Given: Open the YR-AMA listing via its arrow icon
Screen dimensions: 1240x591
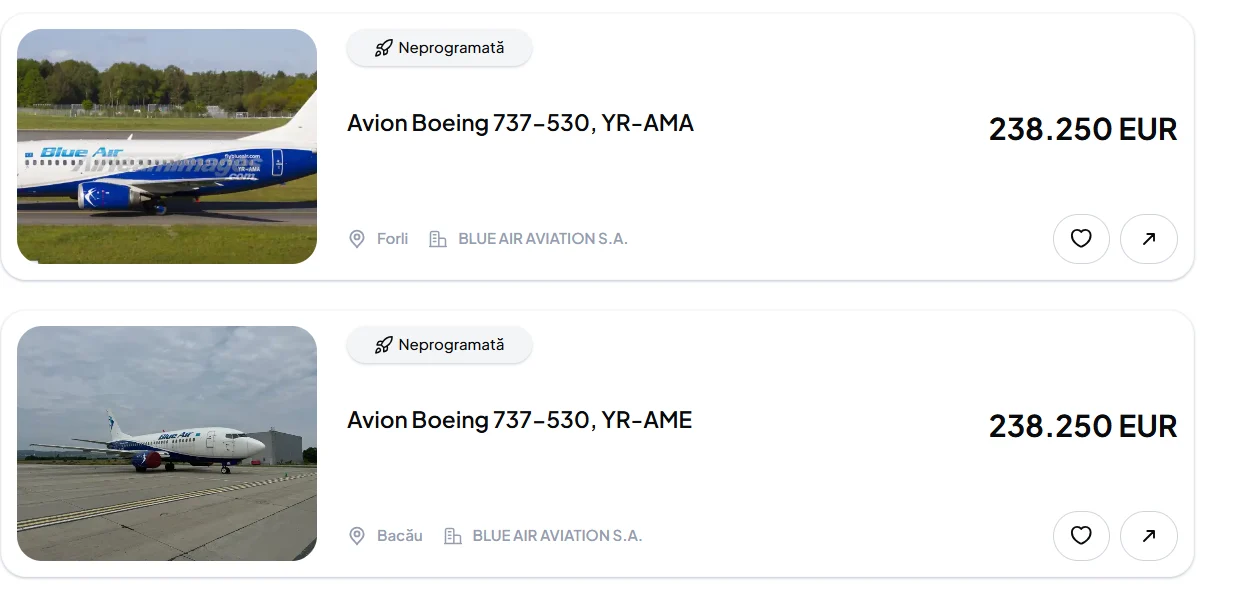Looking at the screenshot, I should [x=1149, y=239].
